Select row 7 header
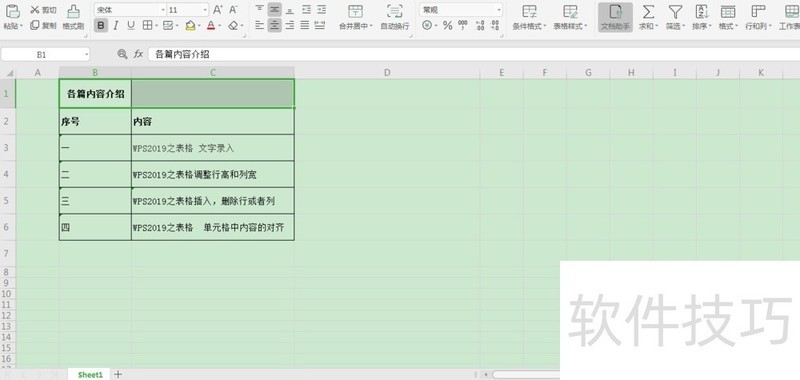 click(x=7, y=254)
